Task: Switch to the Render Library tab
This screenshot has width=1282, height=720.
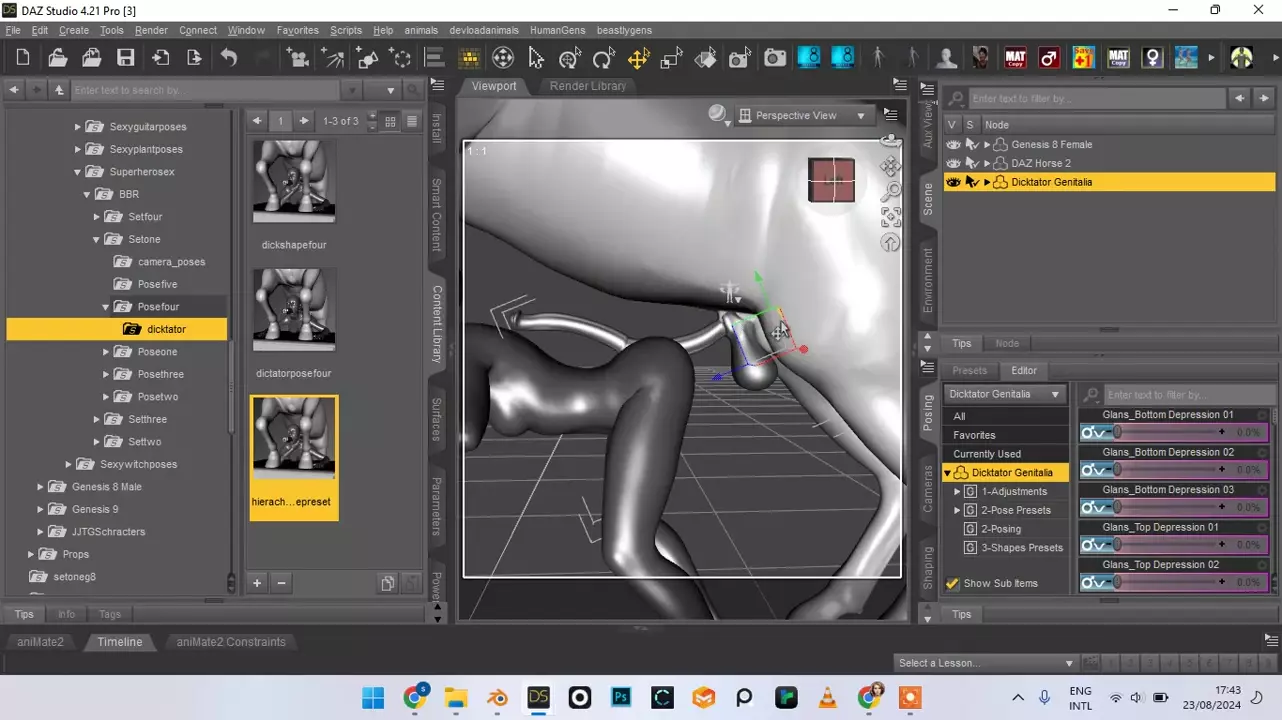Action: point(587,86)
